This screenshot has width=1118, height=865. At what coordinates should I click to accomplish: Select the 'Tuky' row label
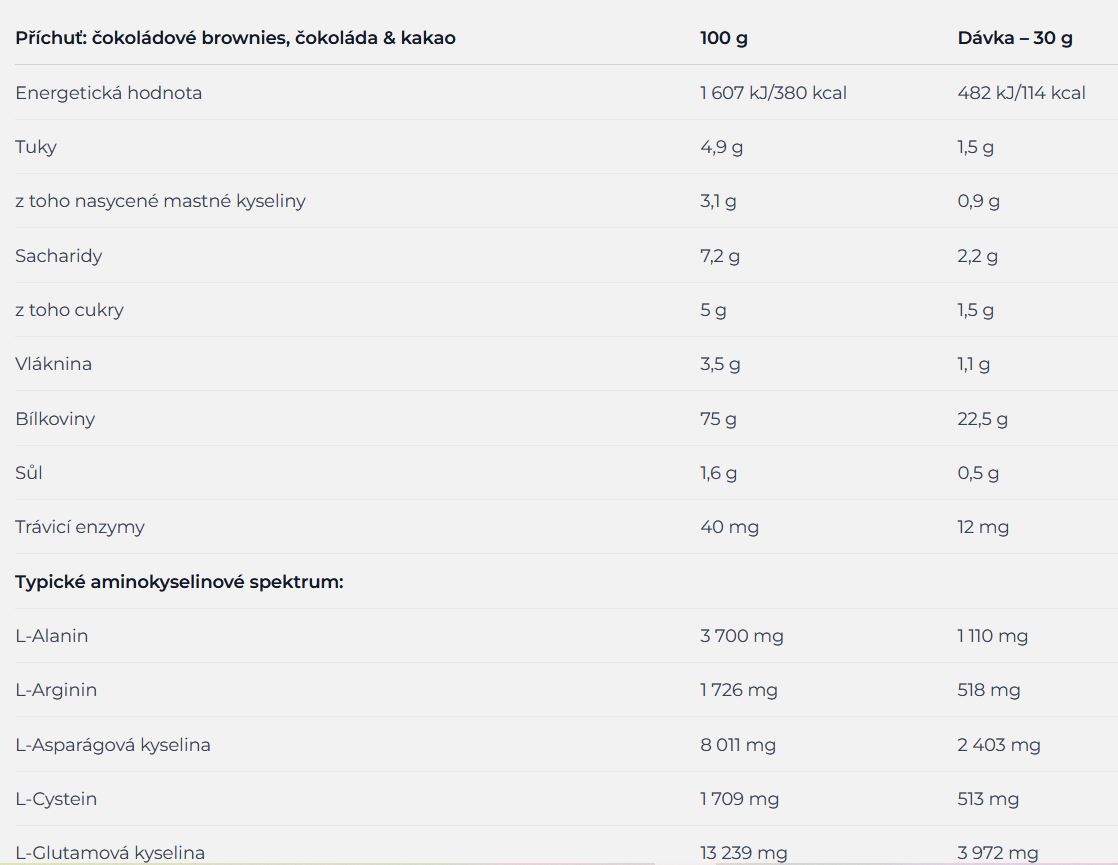point(36,147)
